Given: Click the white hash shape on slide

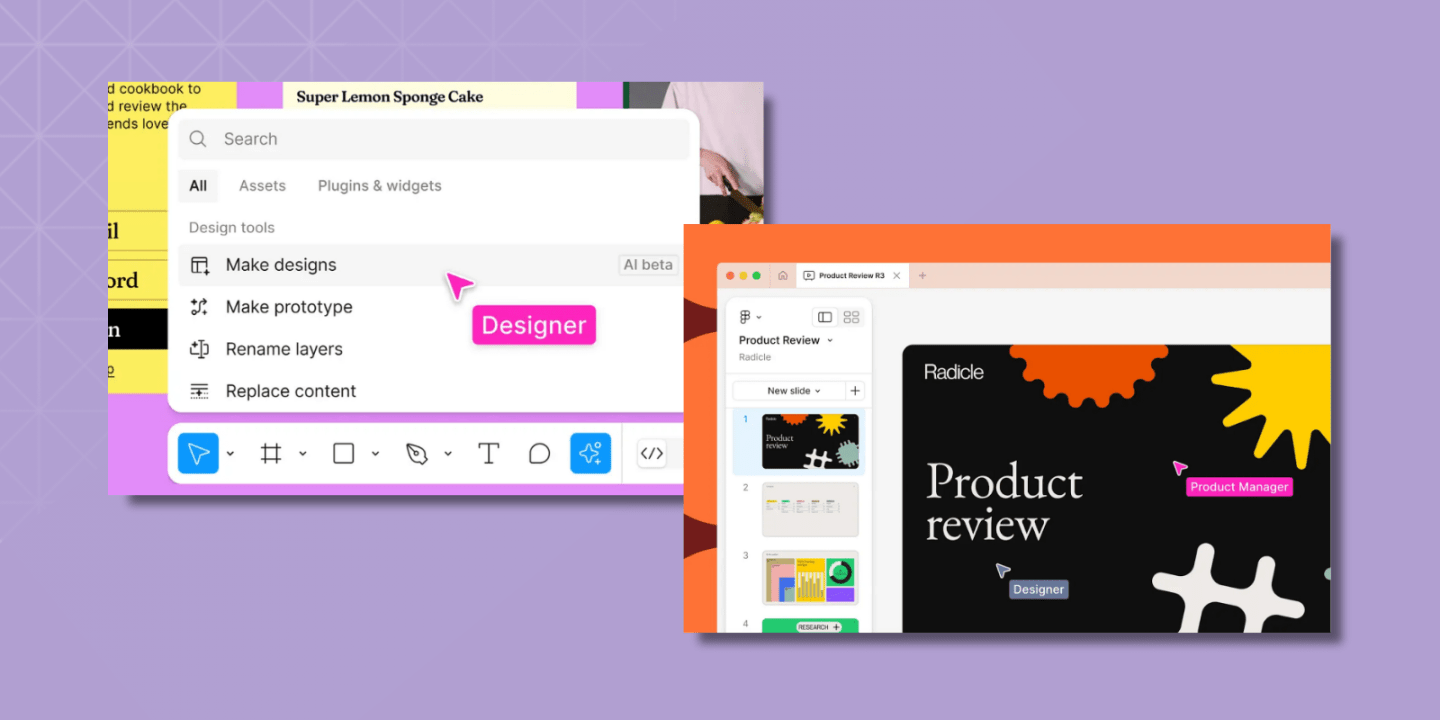Looking at the screenshot, I should coord(1228,588).
